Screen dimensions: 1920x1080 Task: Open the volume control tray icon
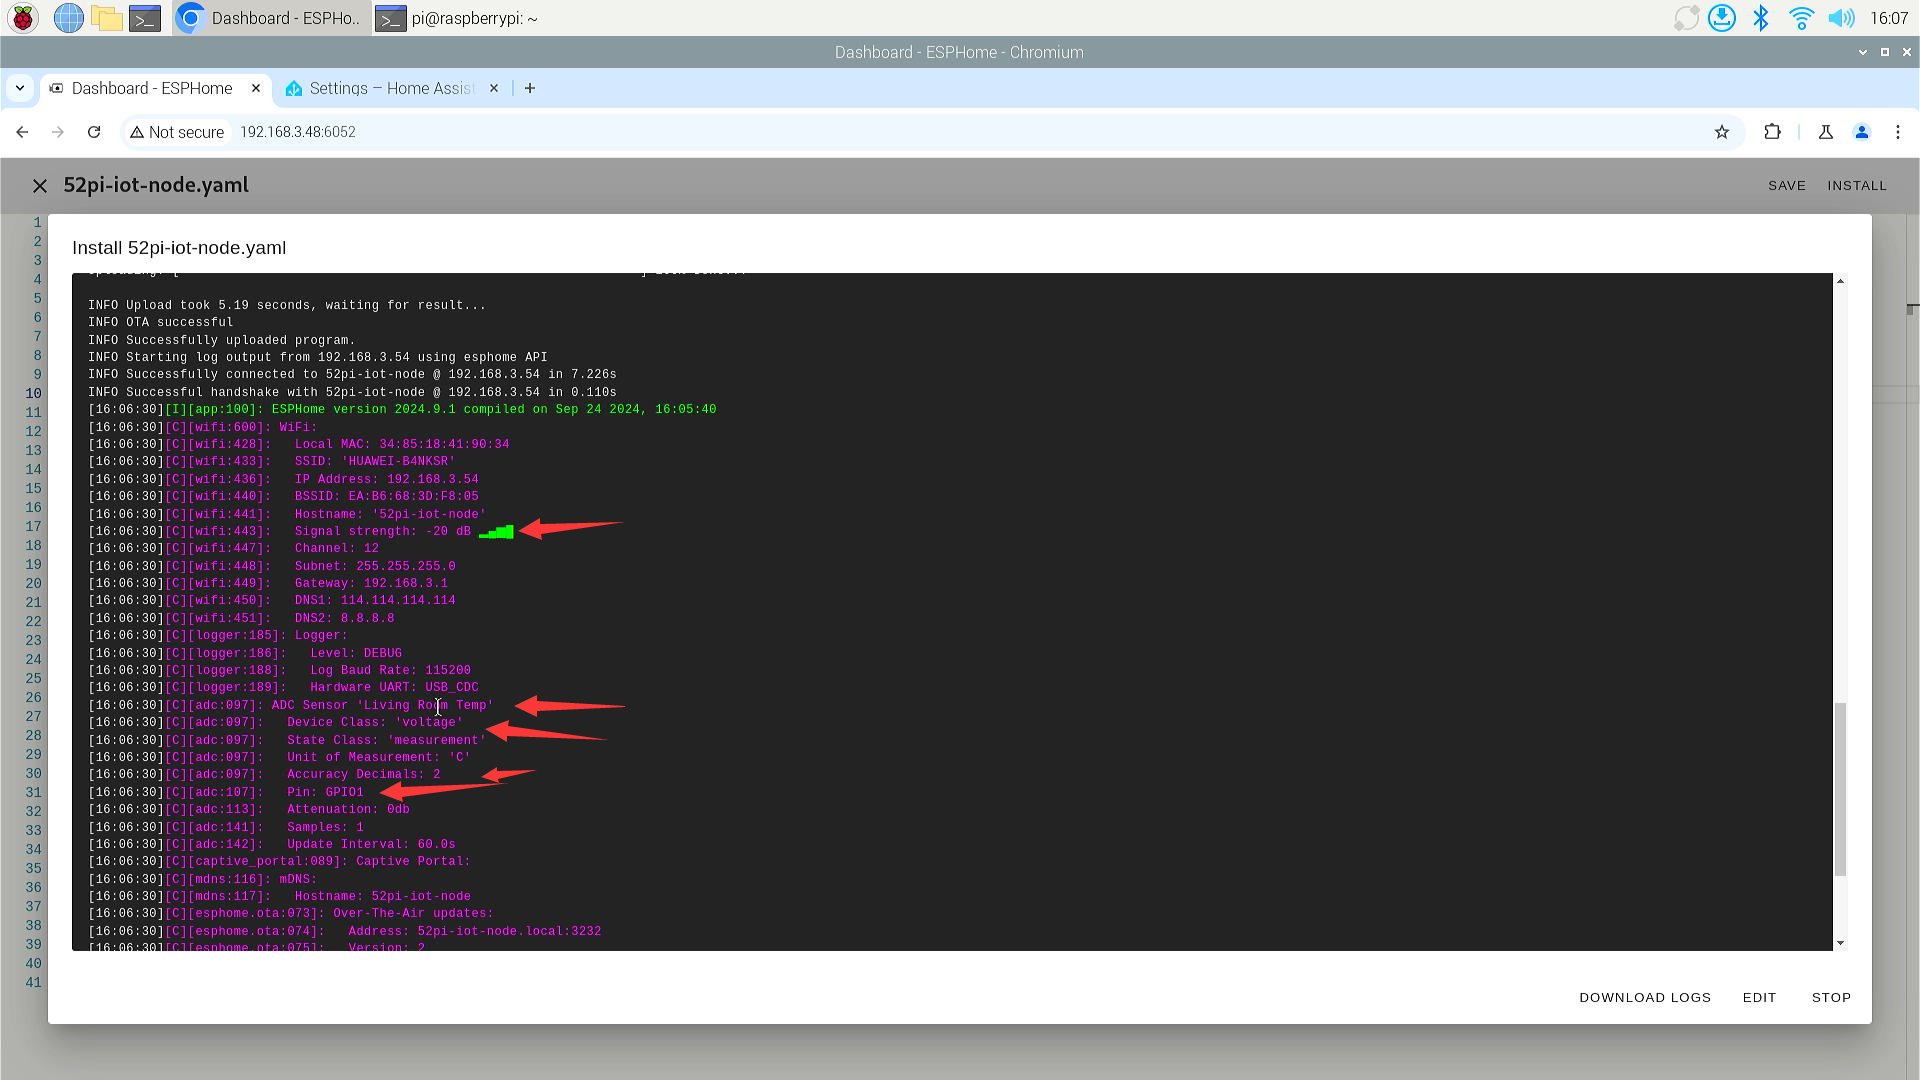[1840, 18]
